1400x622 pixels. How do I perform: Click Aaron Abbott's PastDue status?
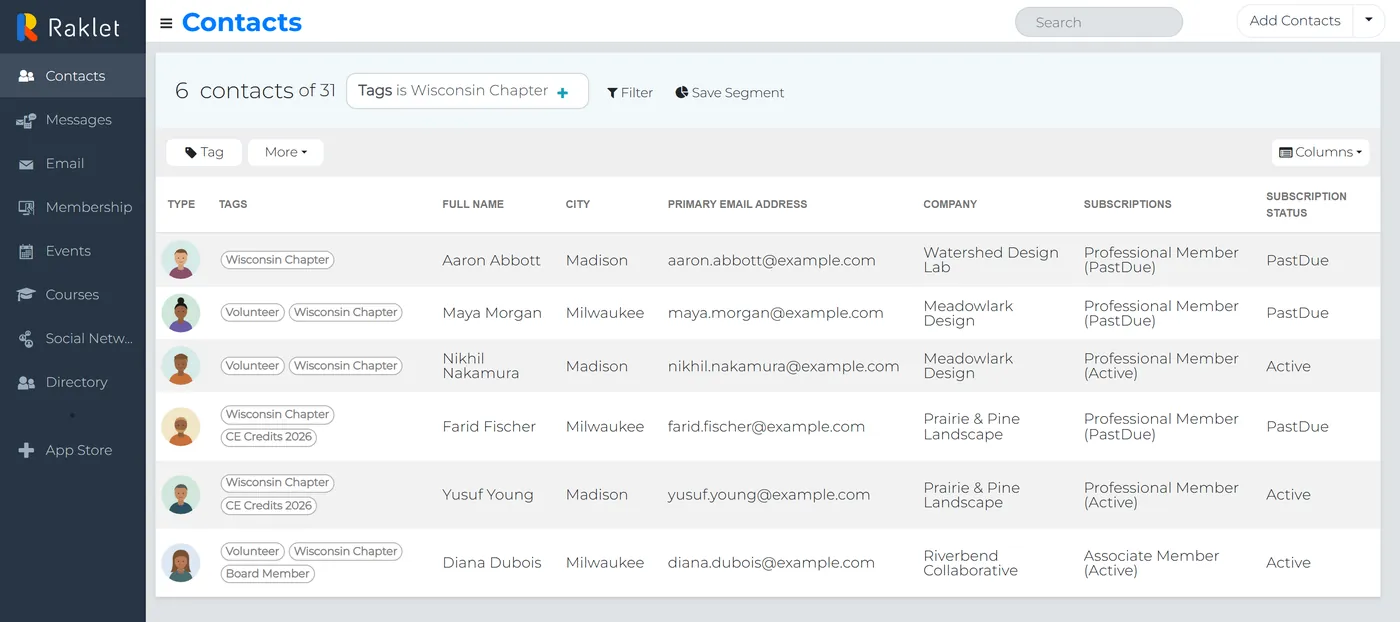(1297, 260)
